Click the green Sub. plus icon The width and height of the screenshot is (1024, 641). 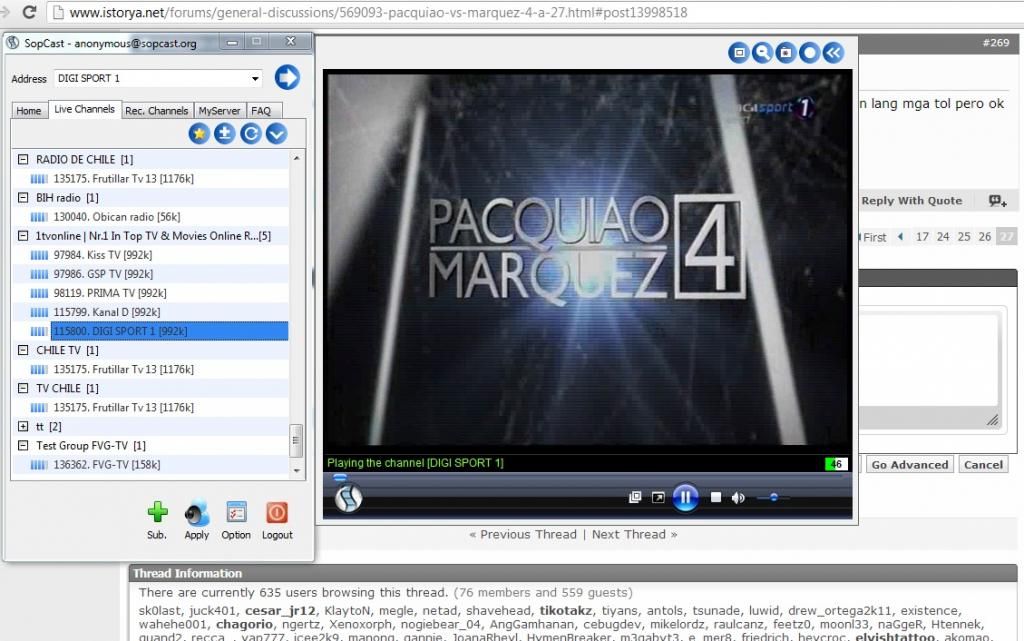point(157,513)
